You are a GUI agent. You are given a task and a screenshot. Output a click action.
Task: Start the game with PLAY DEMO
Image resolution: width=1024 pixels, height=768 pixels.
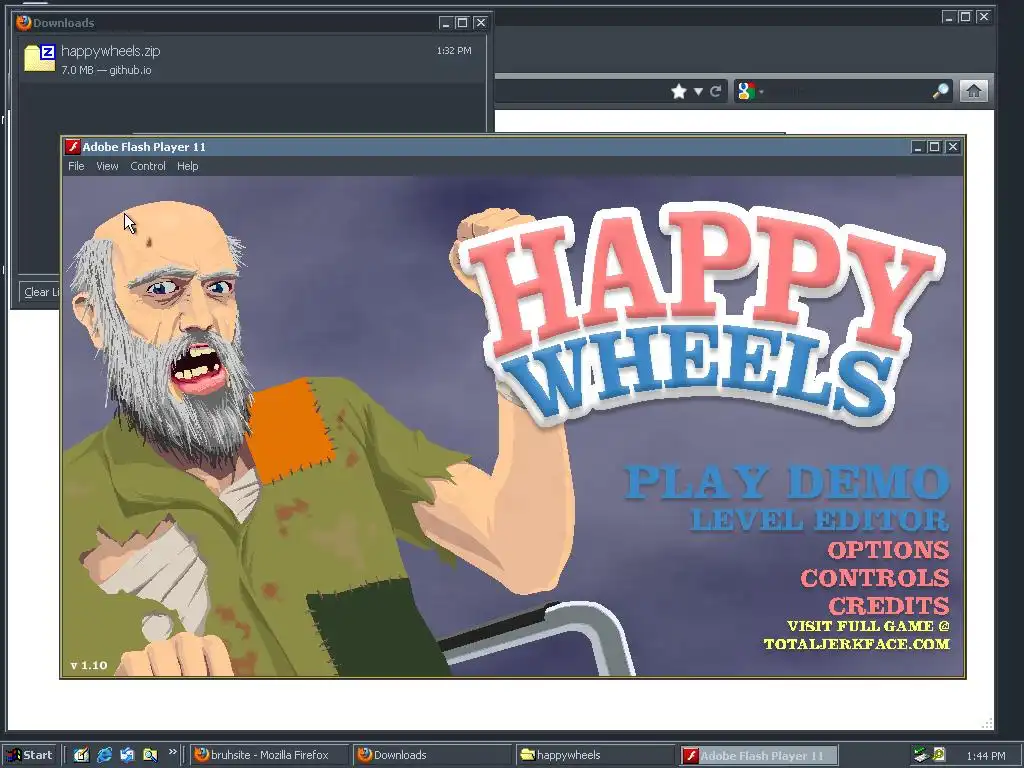[786, 482]
